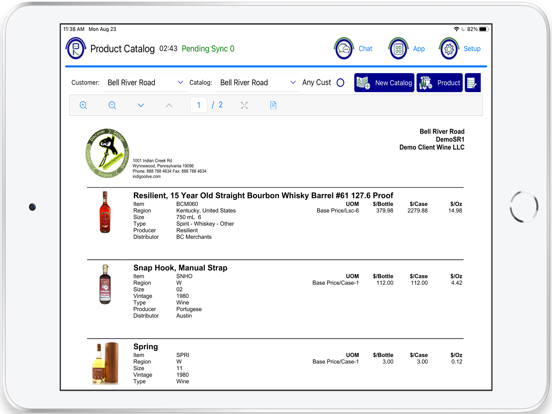This screenshot has height=414, width=552.
Task: Click the BC Merchants distributor value
Action: point(194,237)
